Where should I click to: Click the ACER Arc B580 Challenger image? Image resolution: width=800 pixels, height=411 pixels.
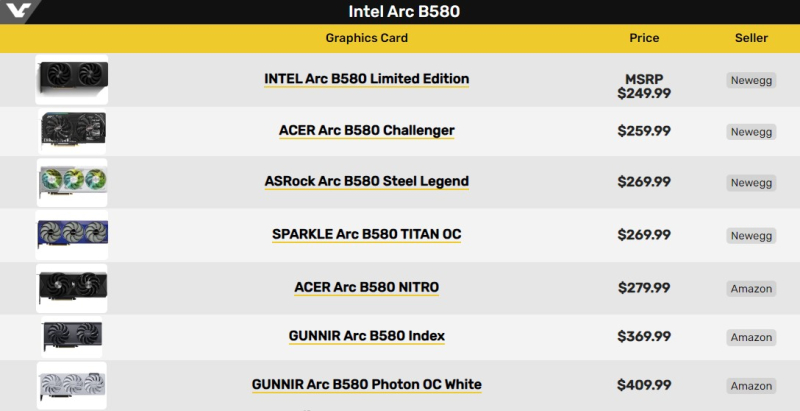pos(72,131)
